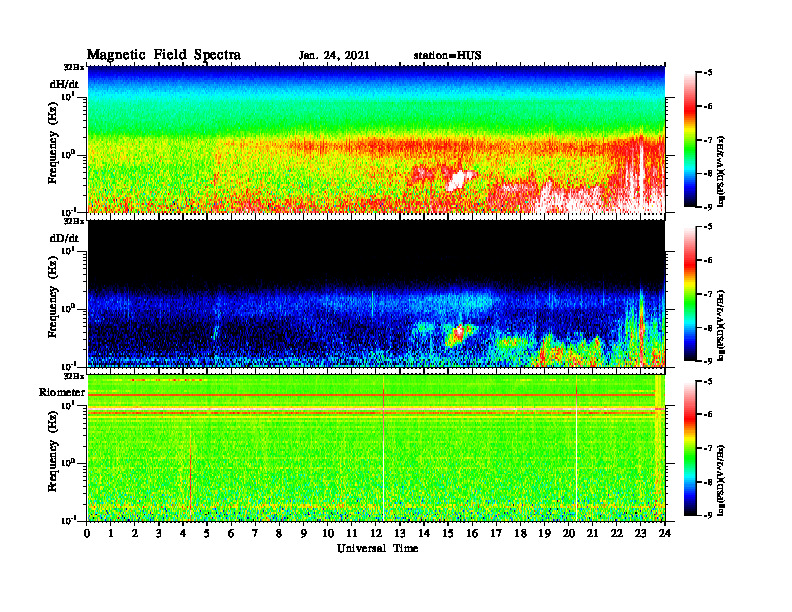Screen dimensions: 792x612
Task: Click the "dH/dt" panel label
Action: [64, 84]
